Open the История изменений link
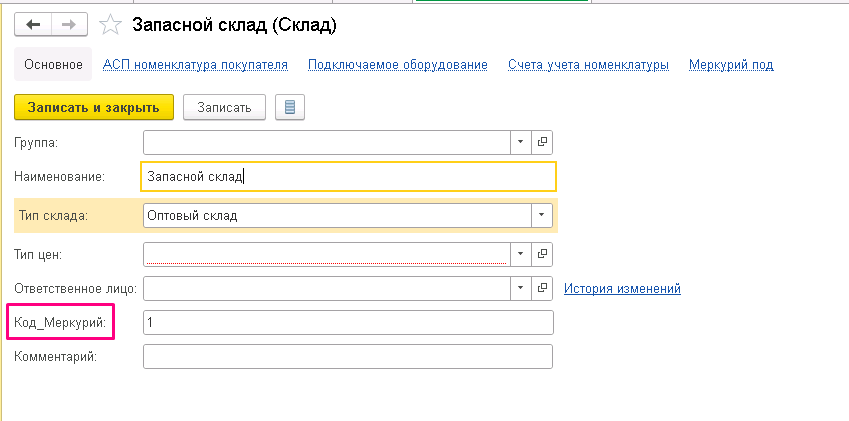The width and height of the screenshot is (849, 421). pyautogui.click(x=622, y=288)
